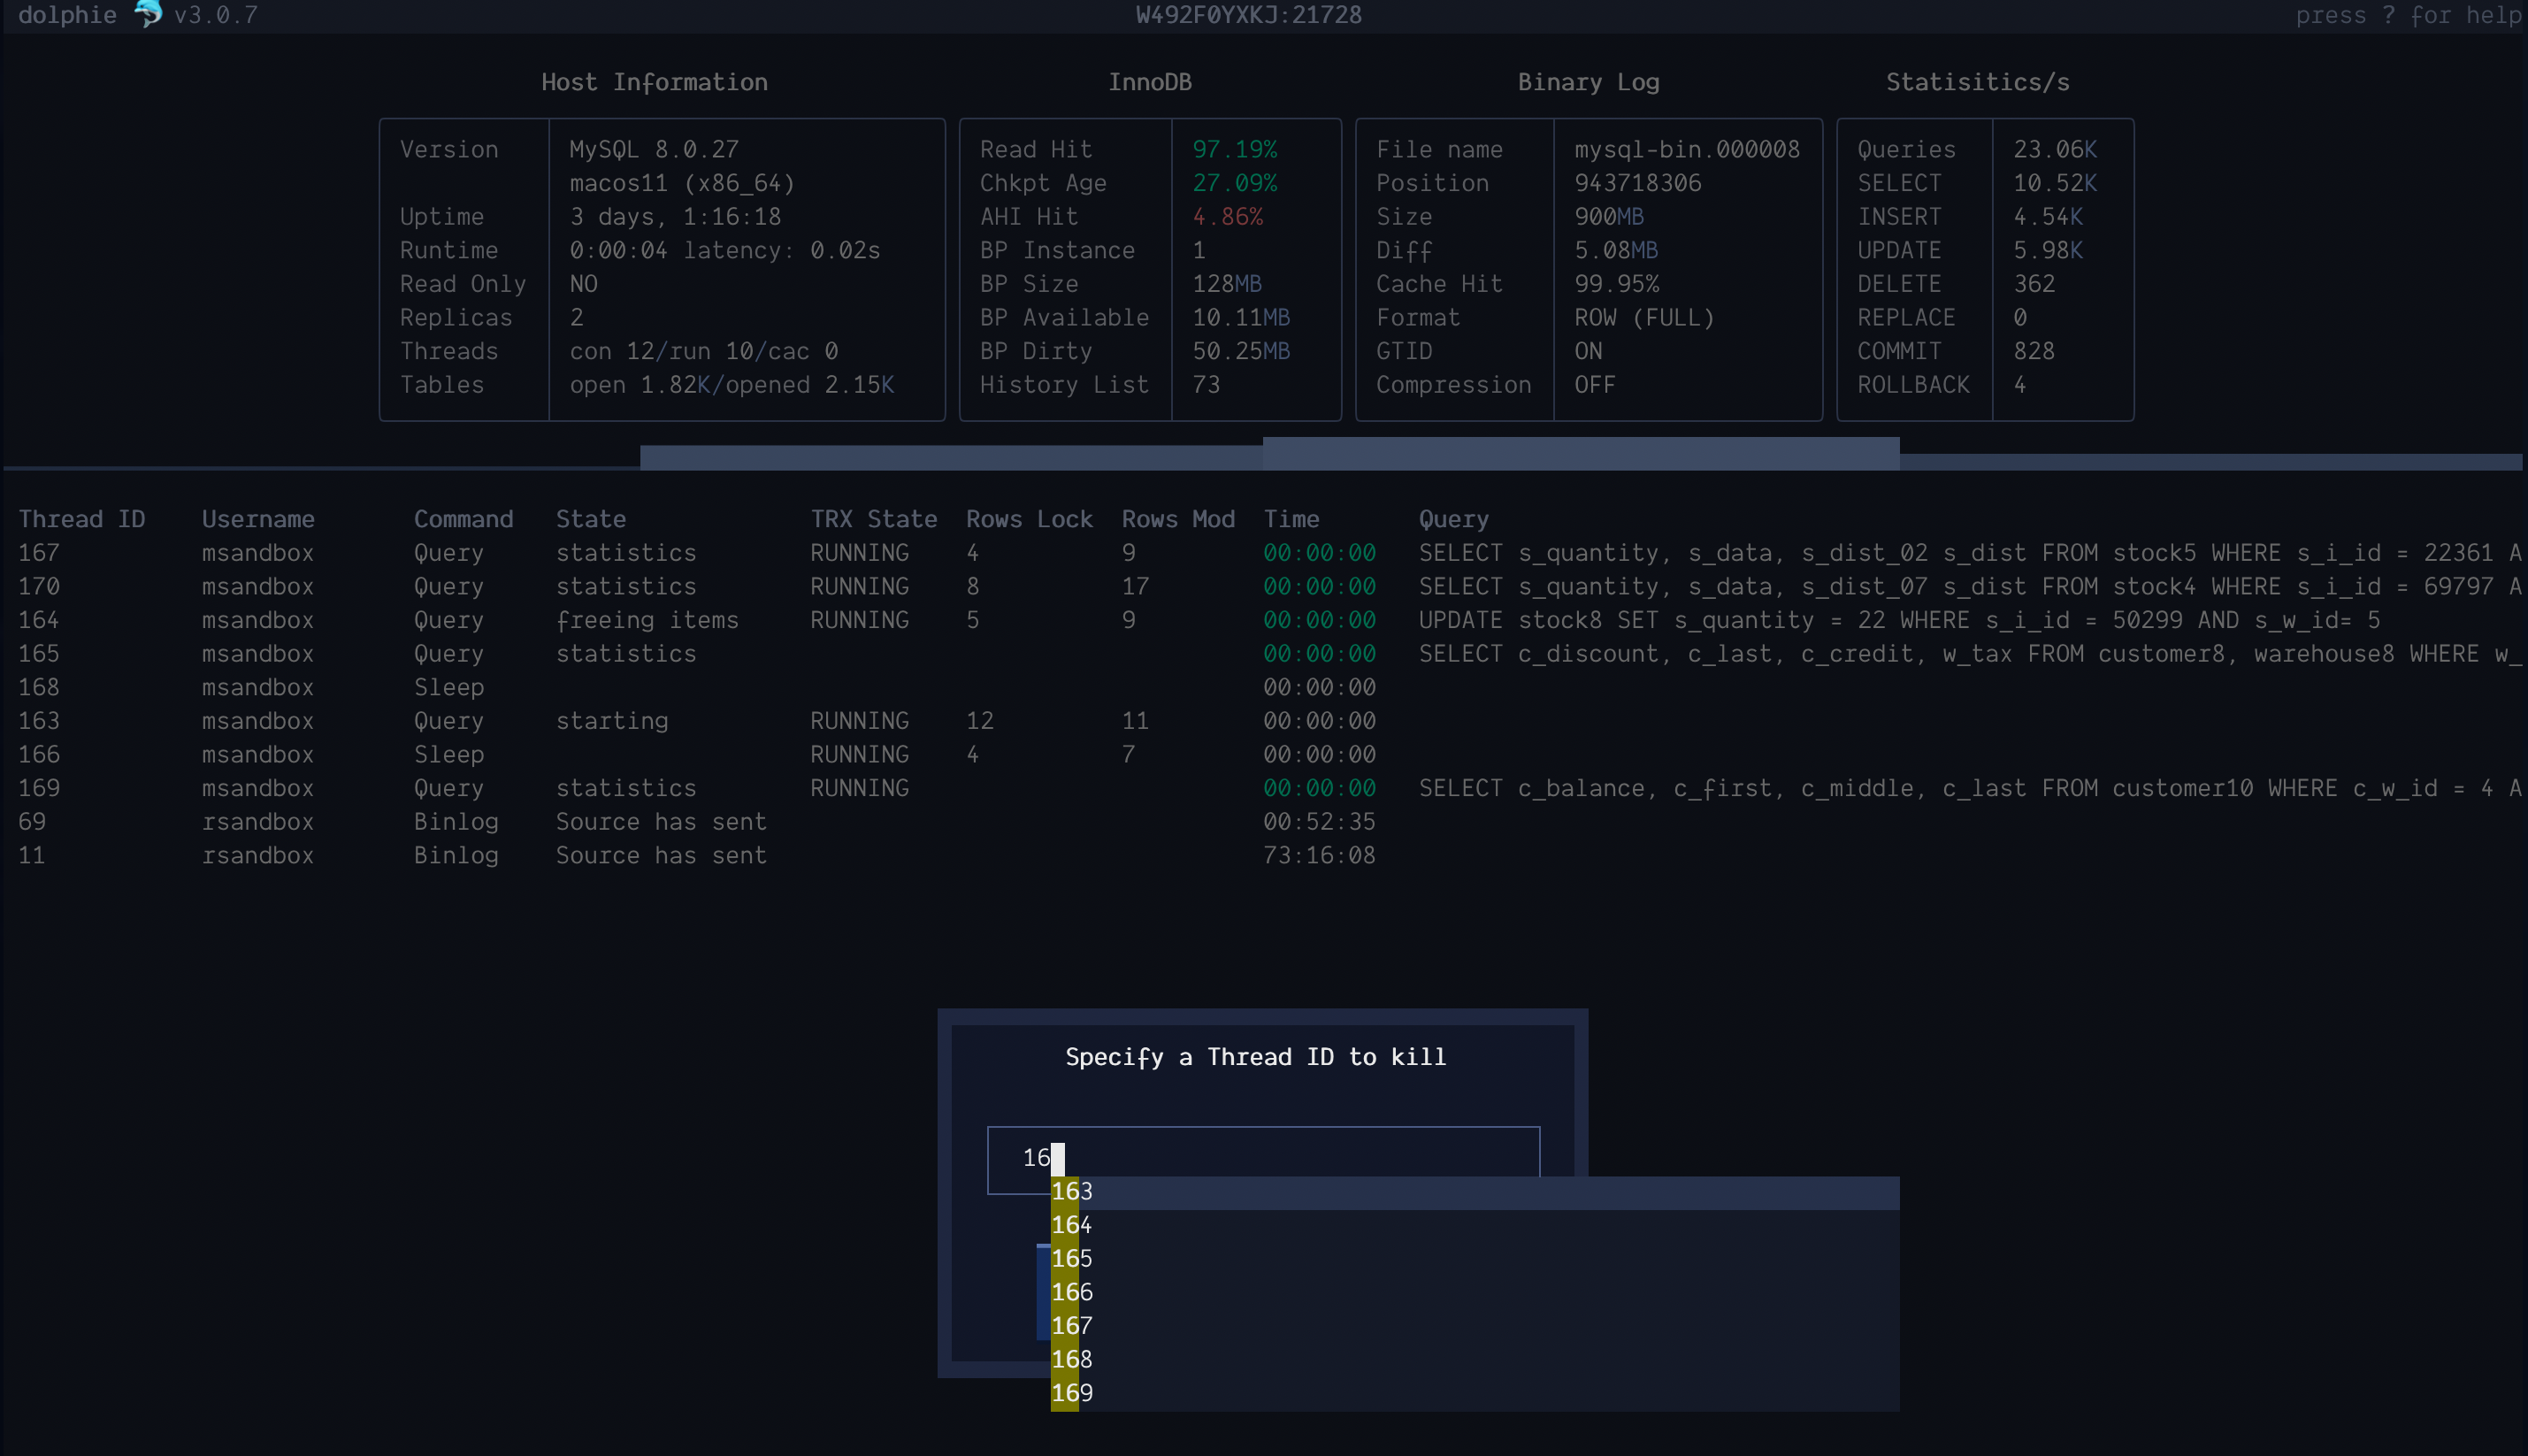Select the Sleep row for thread 168
Image resolution: width=2528 pixels, height=1456 pixels.
(449, 687)
